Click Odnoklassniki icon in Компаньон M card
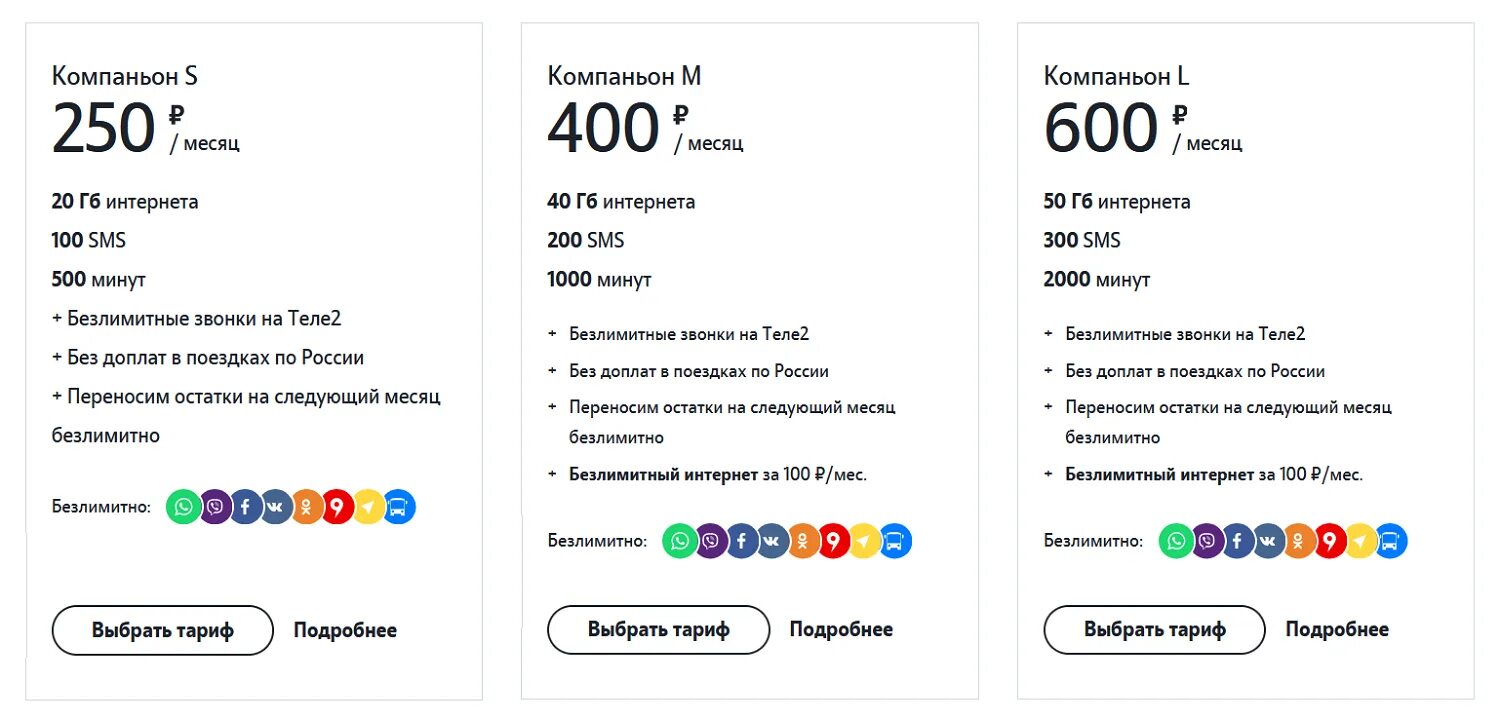Screen dimensions: 1500x721 [x=803, y=541]
